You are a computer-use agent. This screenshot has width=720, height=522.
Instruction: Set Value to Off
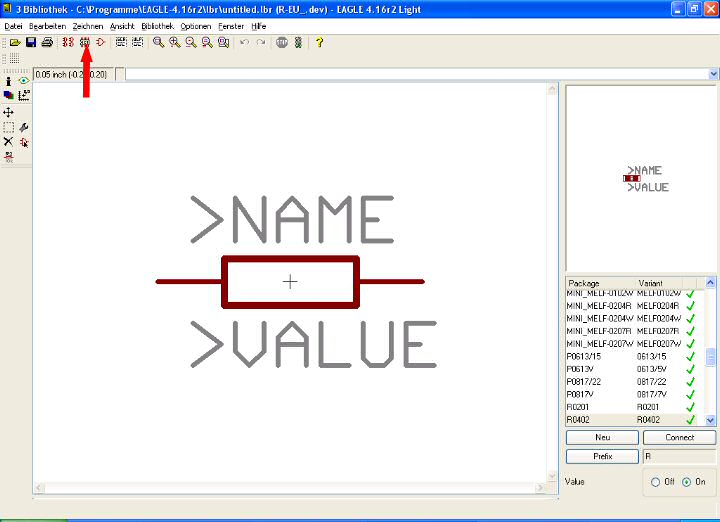click(x=656, y=482)
